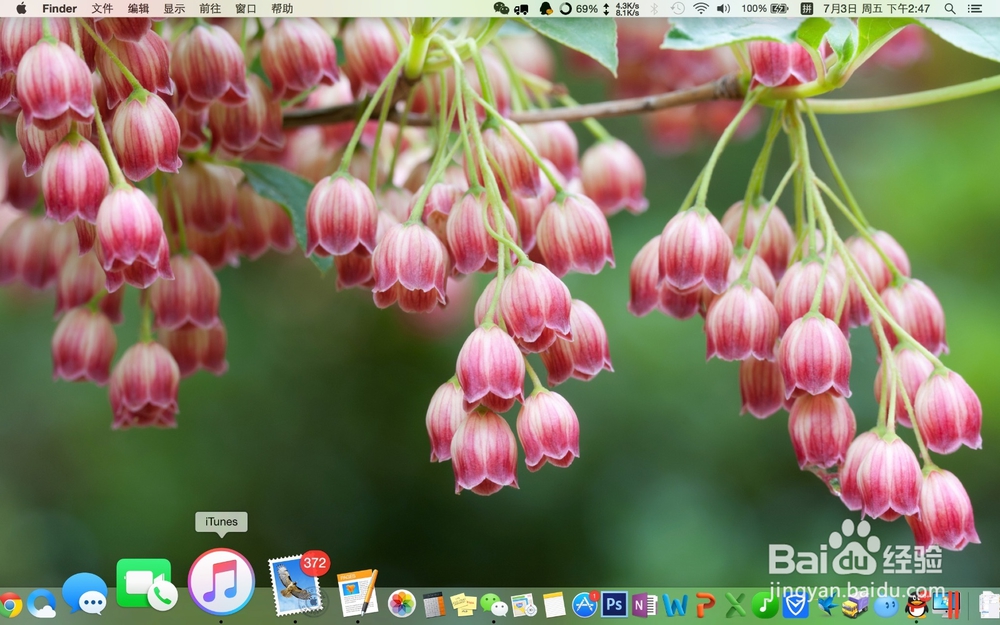
Task: Open the 文件 menu
Action: (x=102, y=8)
